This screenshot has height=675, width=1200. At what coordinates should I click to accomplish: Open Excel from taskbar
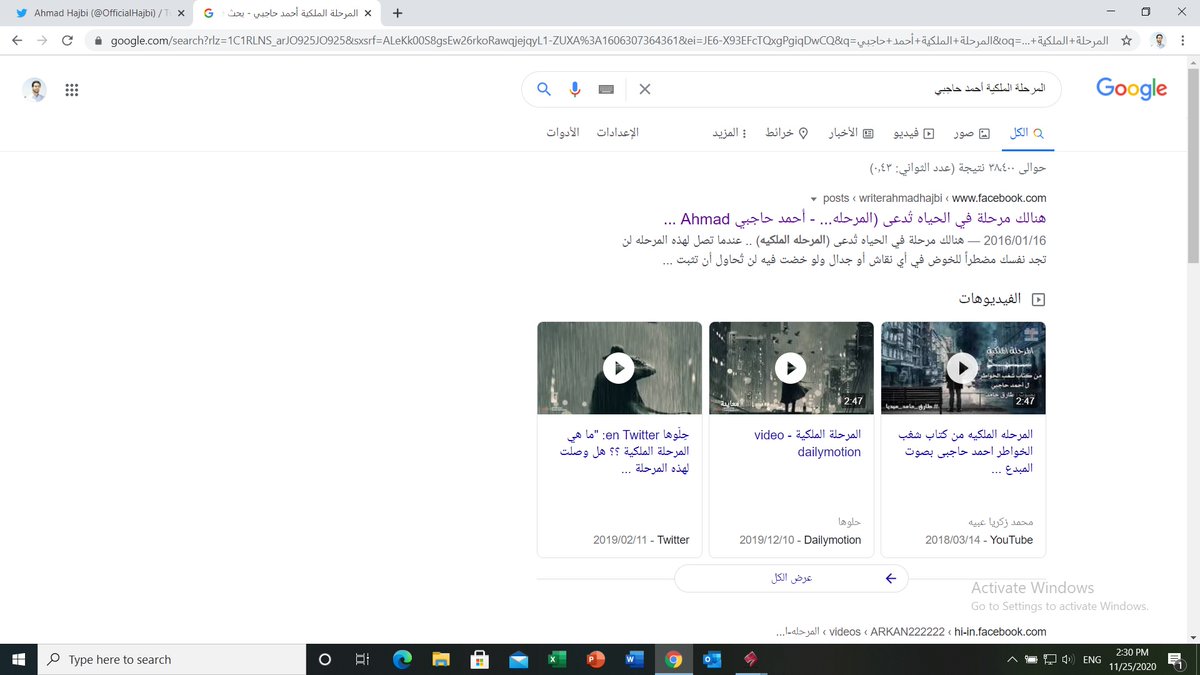(558, 659)
